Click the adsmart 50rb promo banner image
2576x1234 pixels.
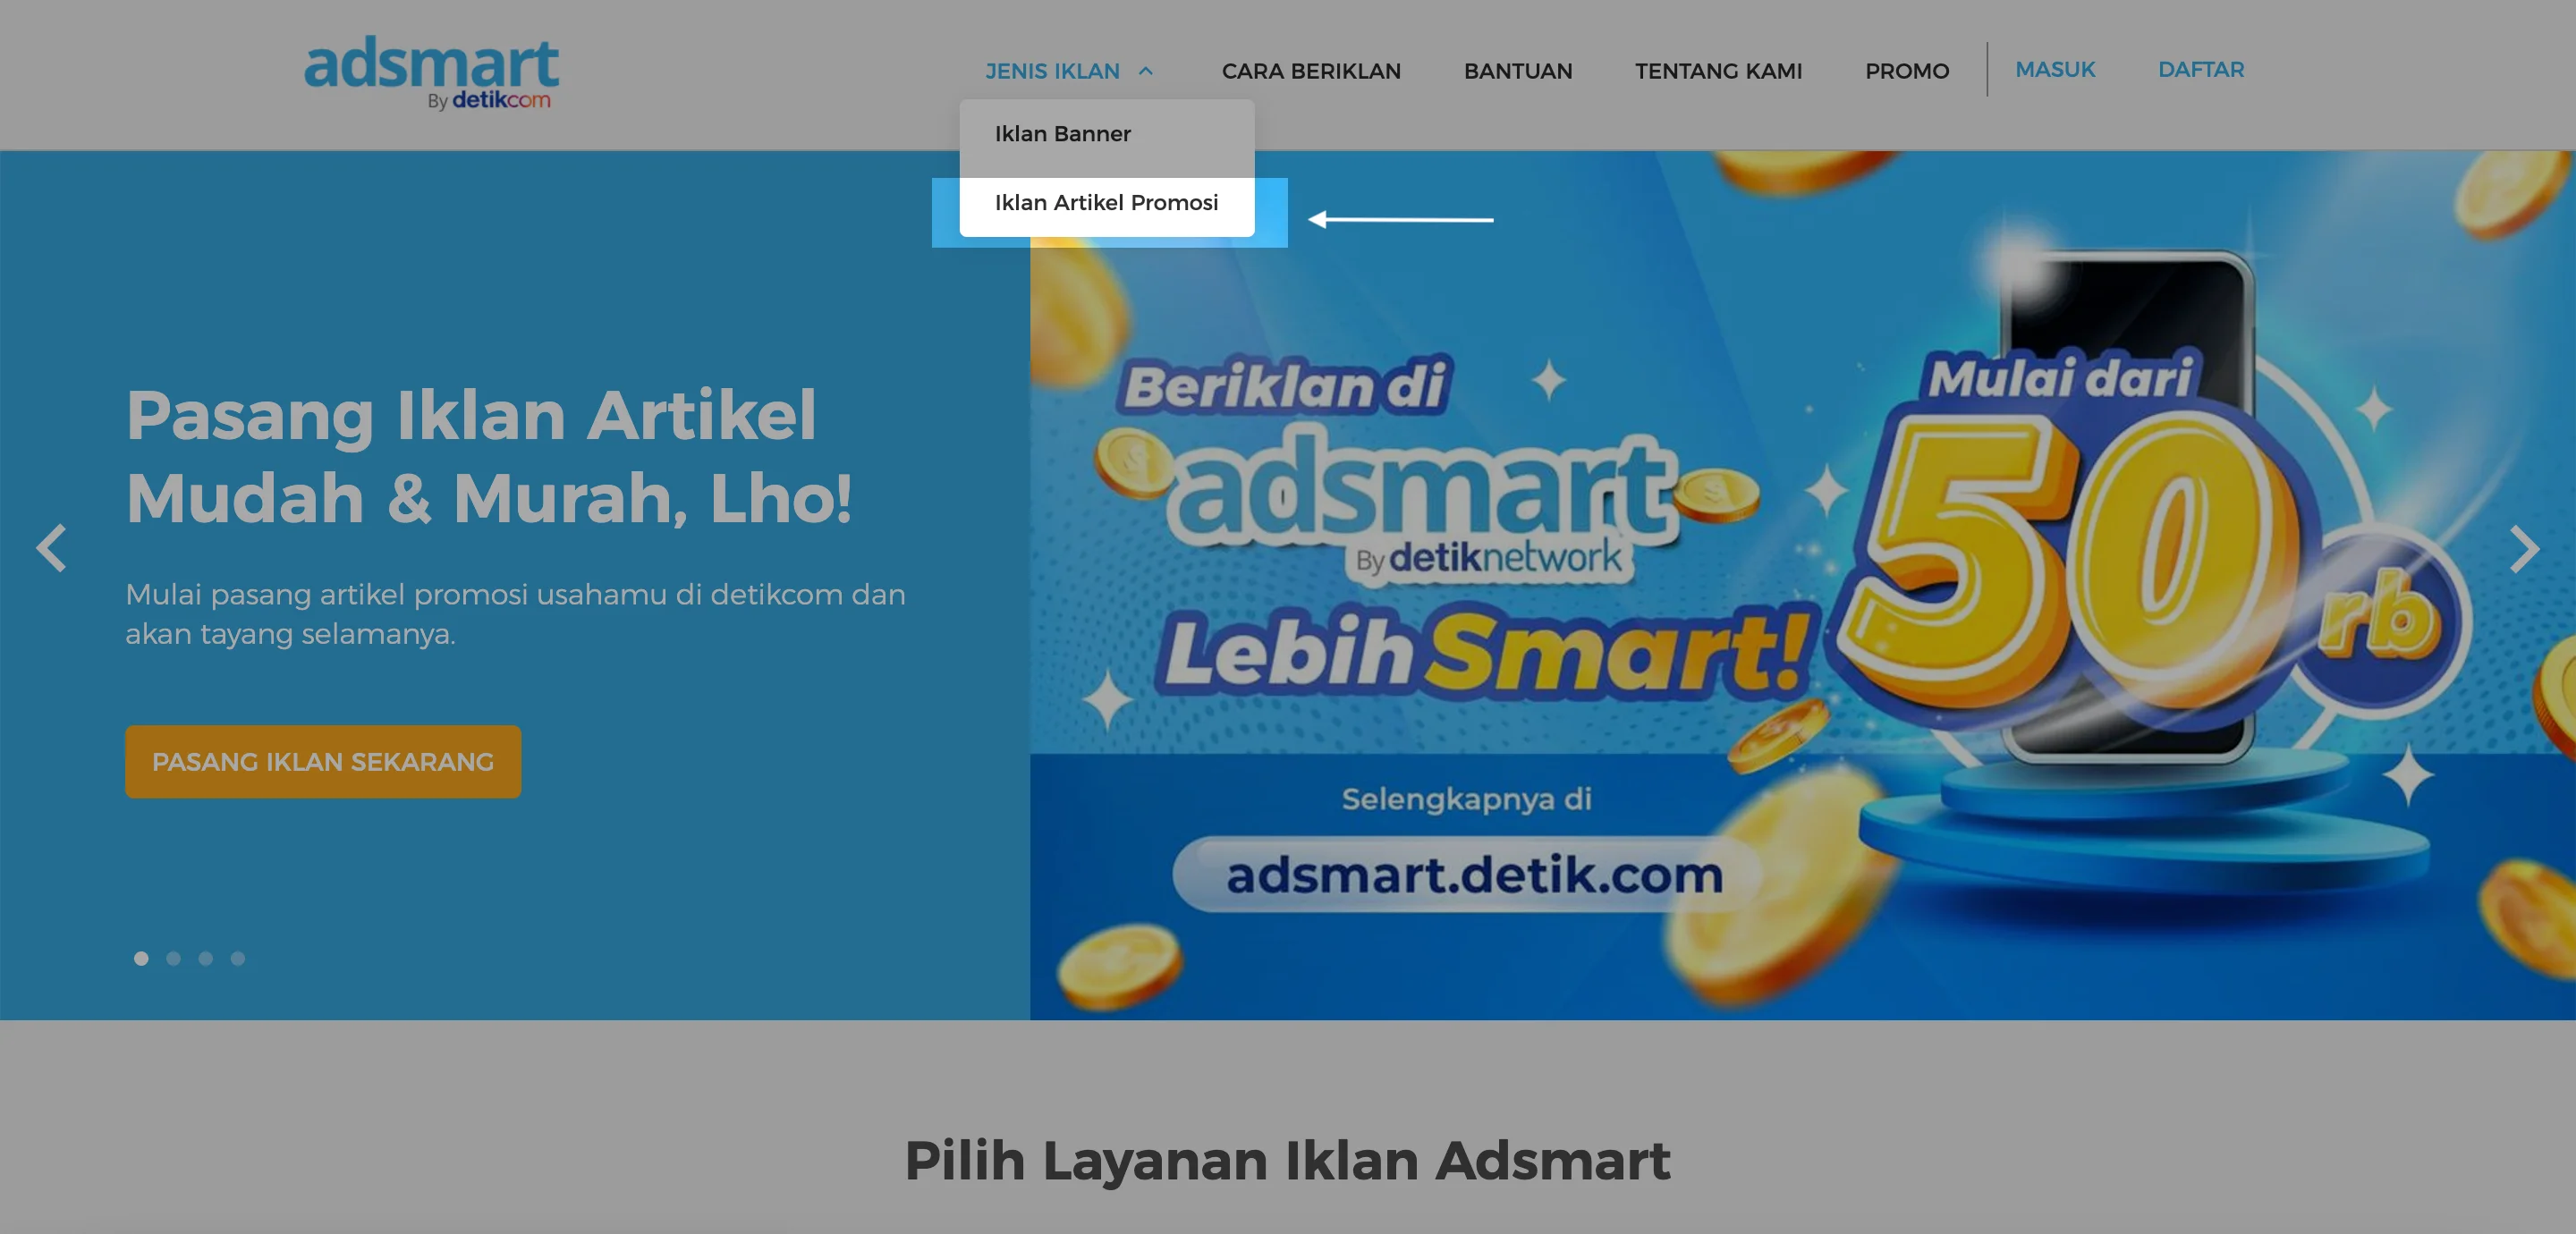[x=1802, y=585]
